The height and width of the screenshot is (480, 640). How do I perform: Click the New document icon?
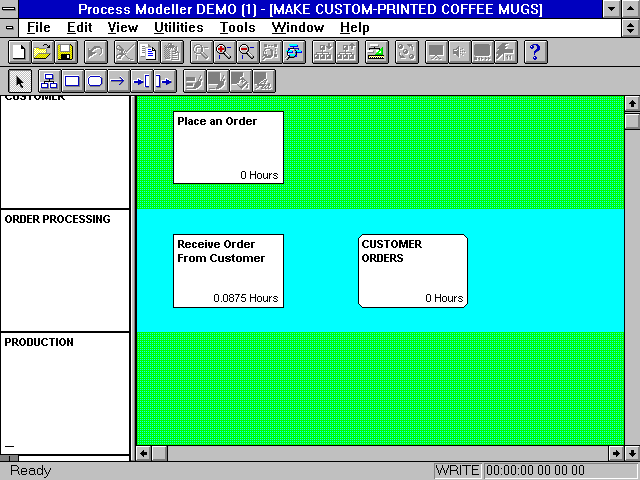point(18,52)
